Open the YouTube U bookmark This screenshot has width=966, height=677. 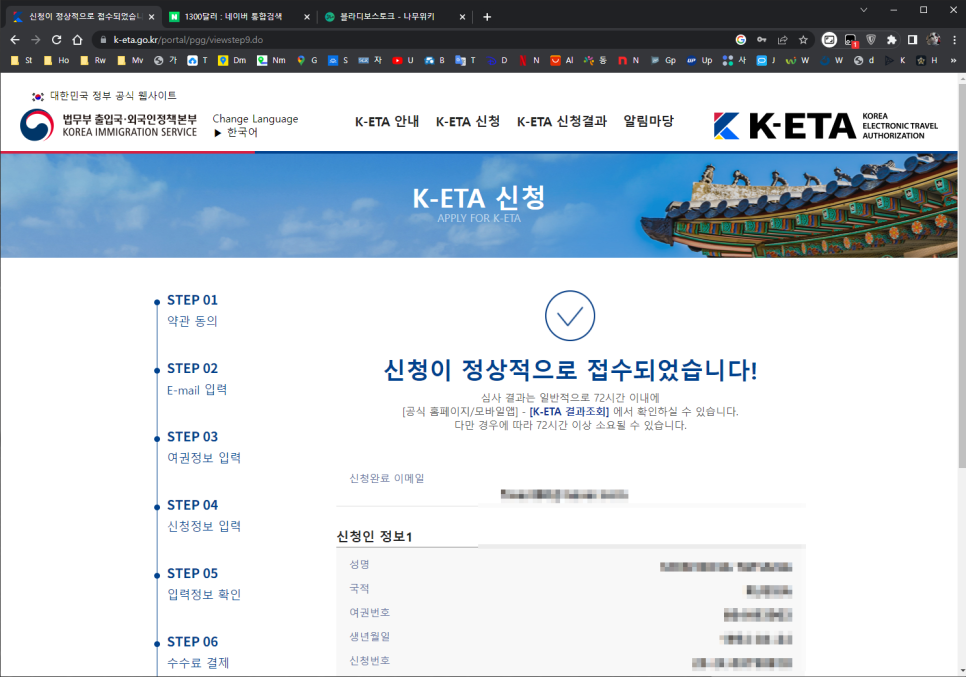(x=404, y=60)
